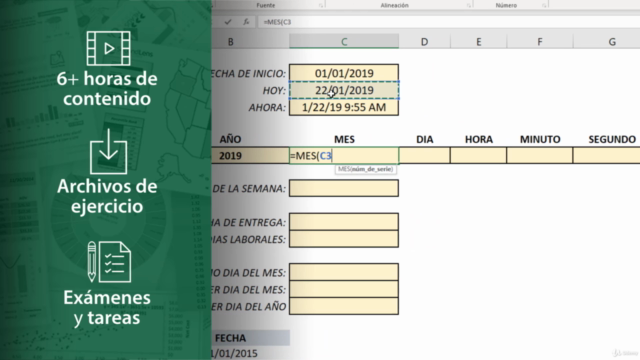The image size is (640, 360).
Task: Click first DIA DEL MES input cell
Action: [344, 272]
